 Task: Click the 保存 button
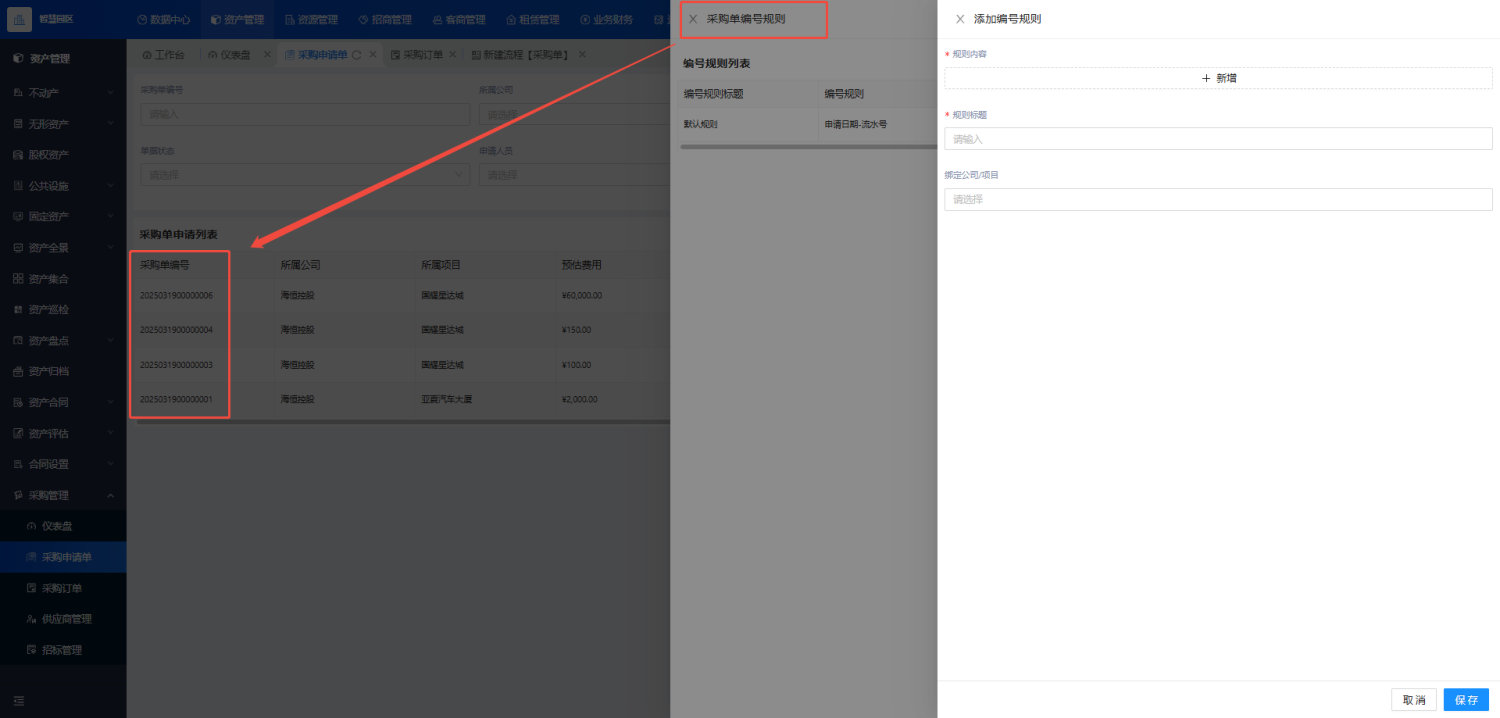pyautogui.click(x=1465, y=700)
